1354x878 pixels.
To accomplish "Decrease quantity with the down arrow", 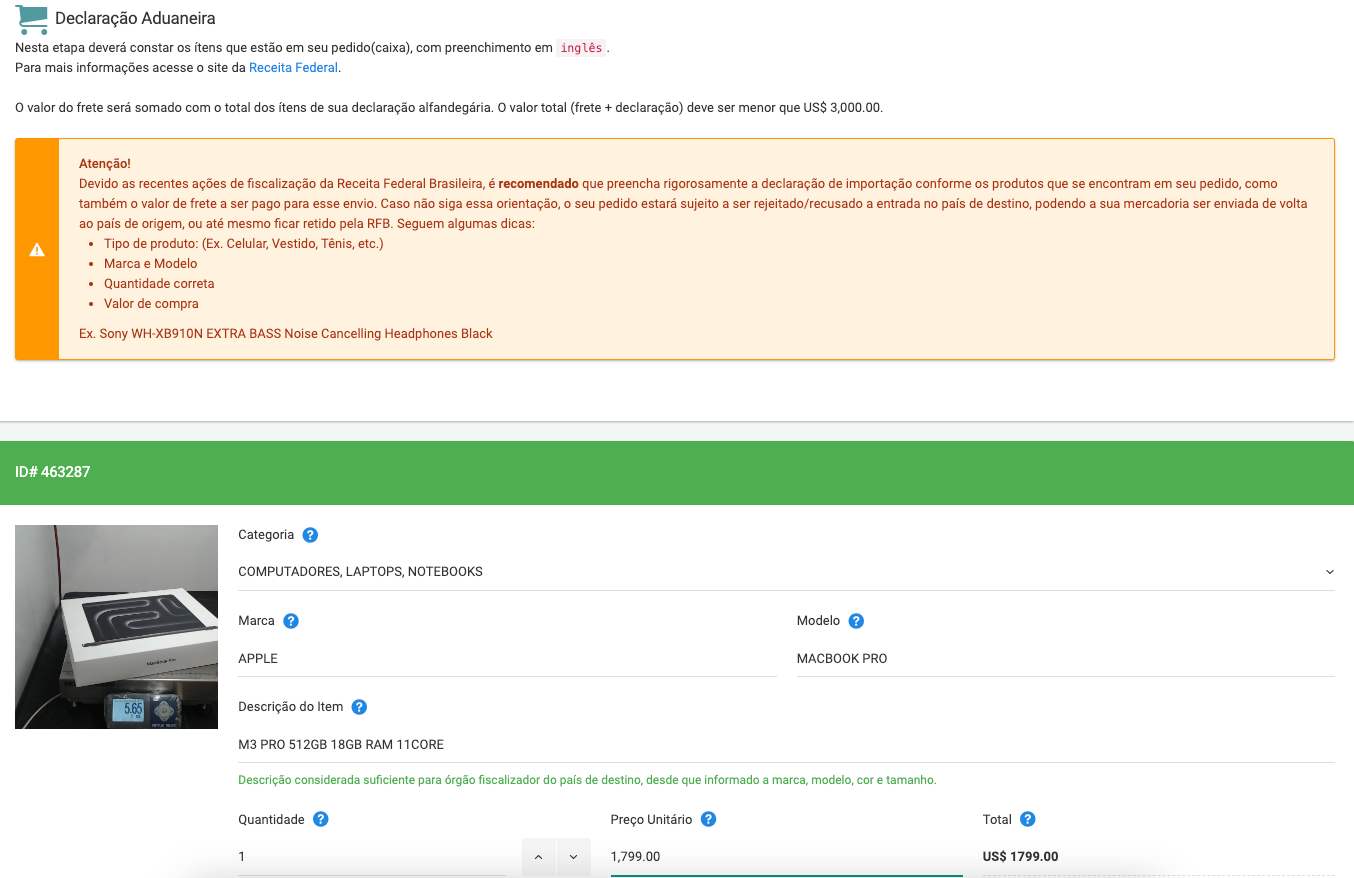I will (573, 857).
